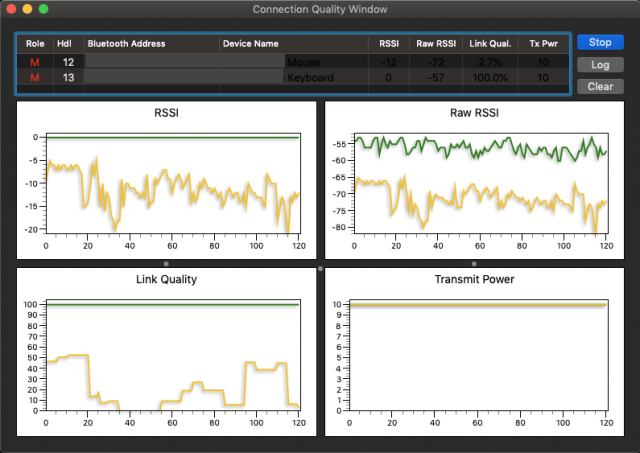This screenshot has width=640, height=453.
Task: Click the splitter dot below Raw RSSI chart
Action: pyautogui.click(x=474, y=264)
